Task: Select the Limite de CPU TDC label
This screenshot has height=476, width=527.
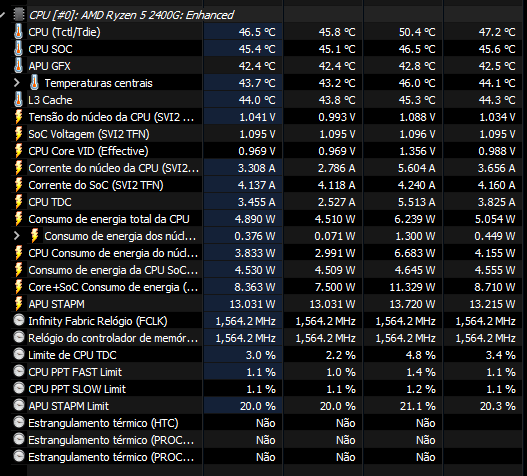Action: pos(72,355)
